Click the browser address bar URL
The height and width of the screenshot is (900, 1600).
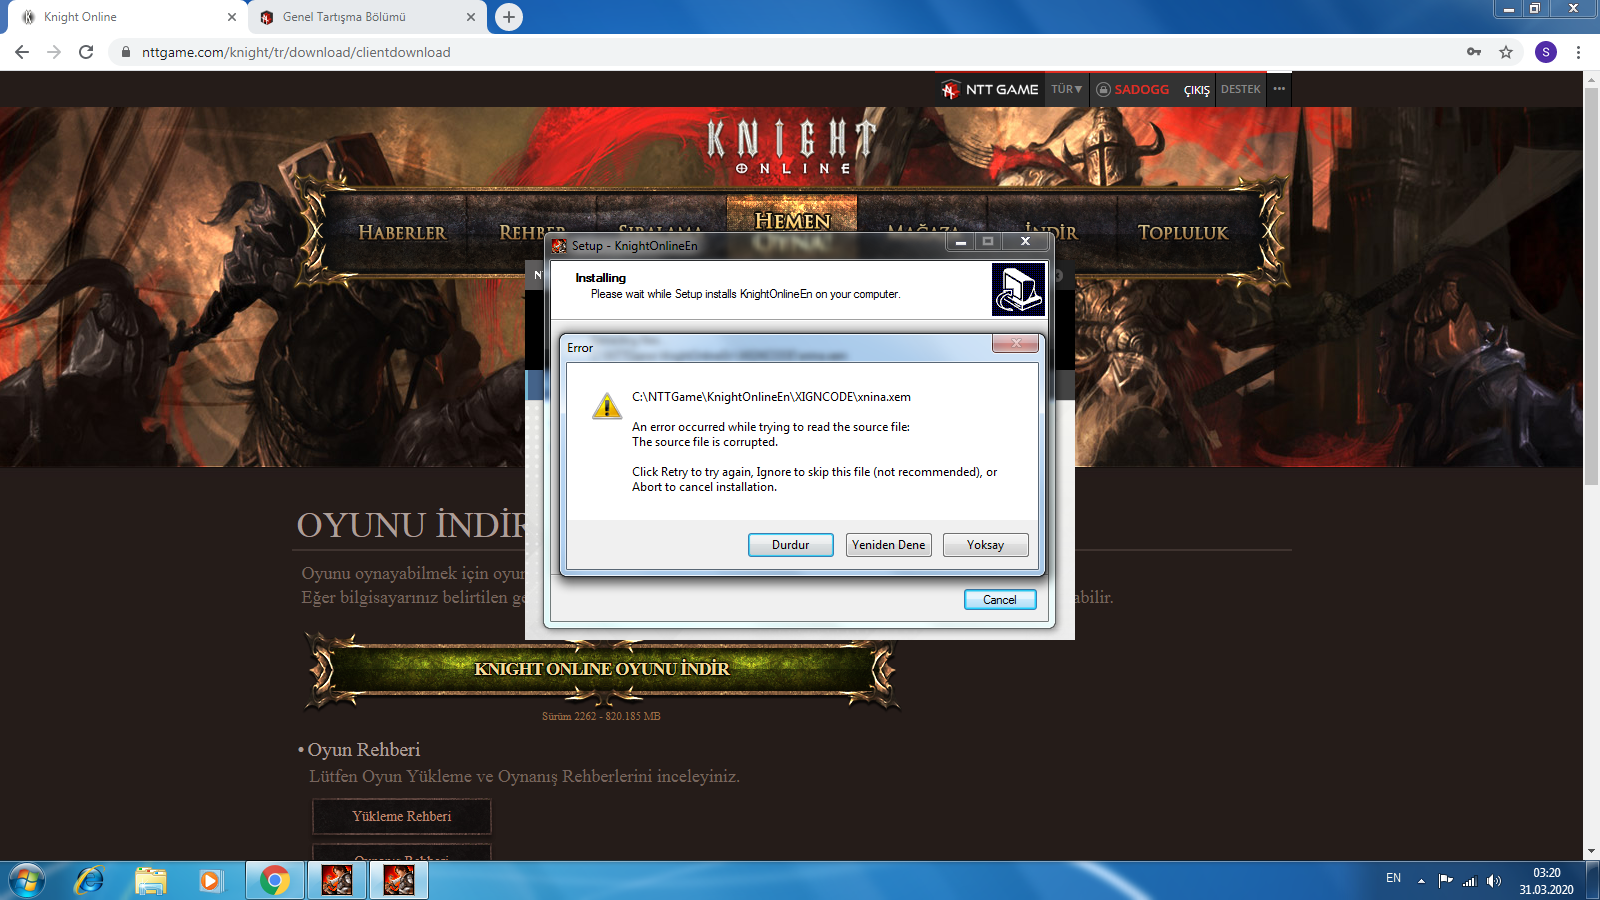tap(296, 52)
